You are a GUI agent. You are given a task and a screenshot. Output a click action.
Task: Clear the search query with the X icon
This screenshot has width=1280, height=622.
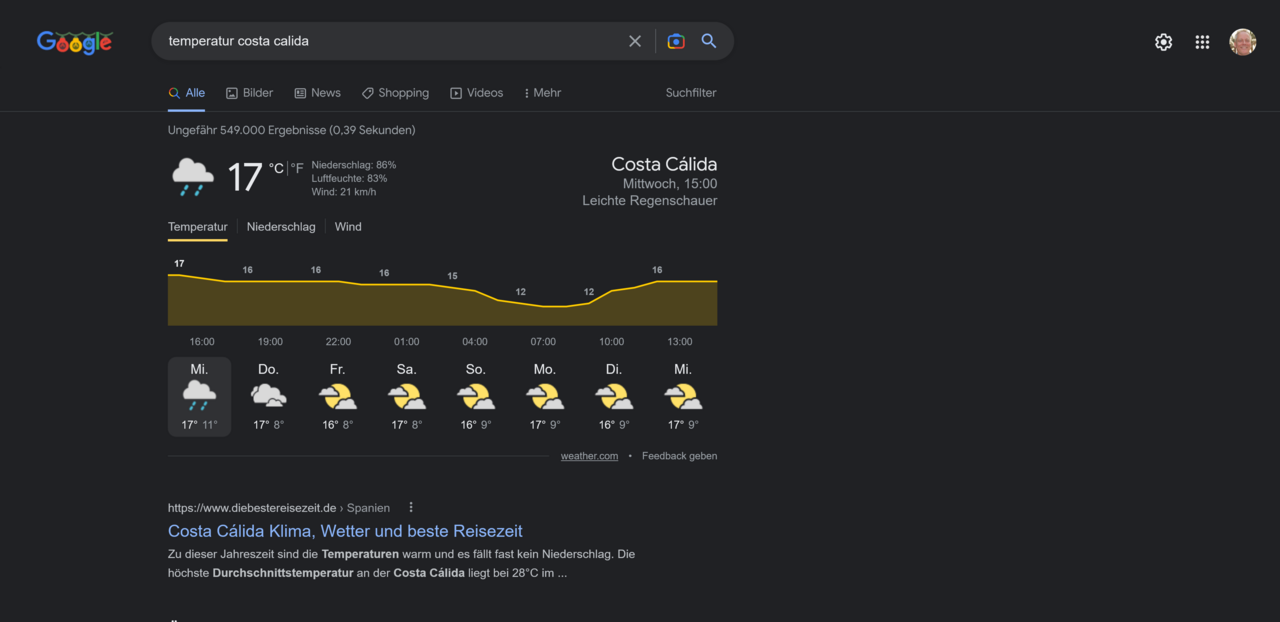coord(635,41)
